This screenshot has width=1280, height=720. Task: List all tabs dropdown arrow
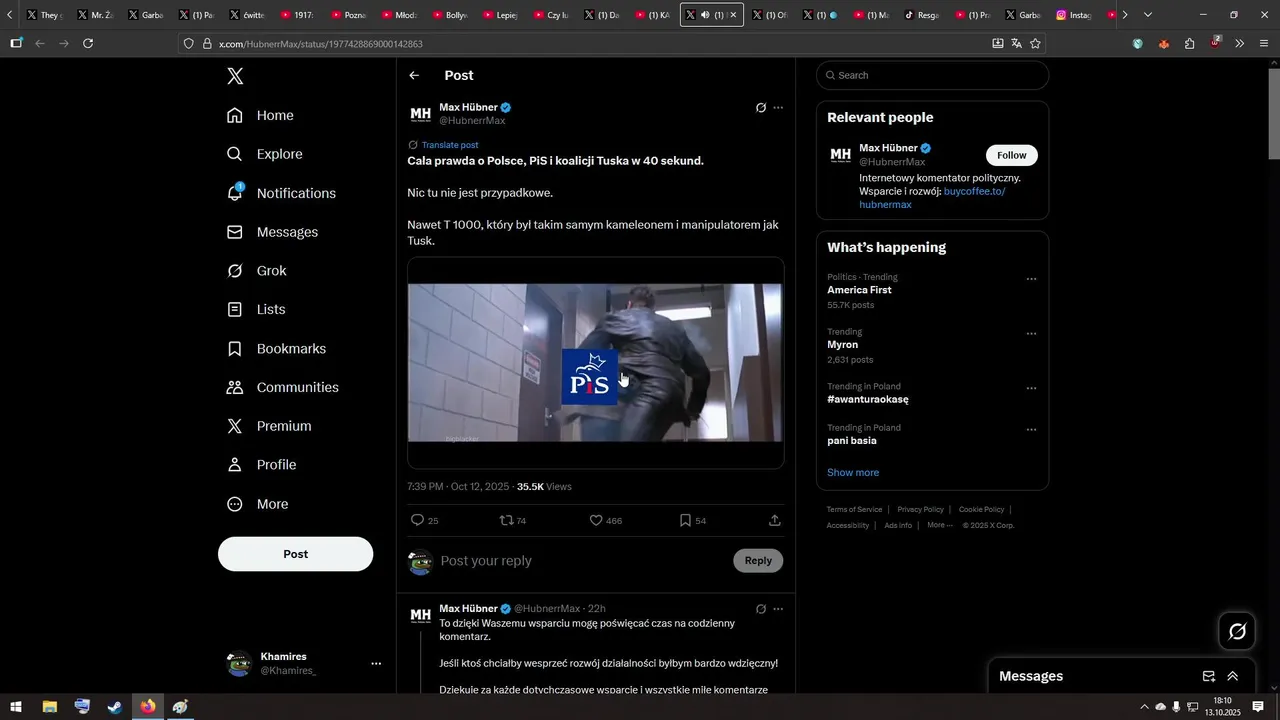[x=1148, y=15]
